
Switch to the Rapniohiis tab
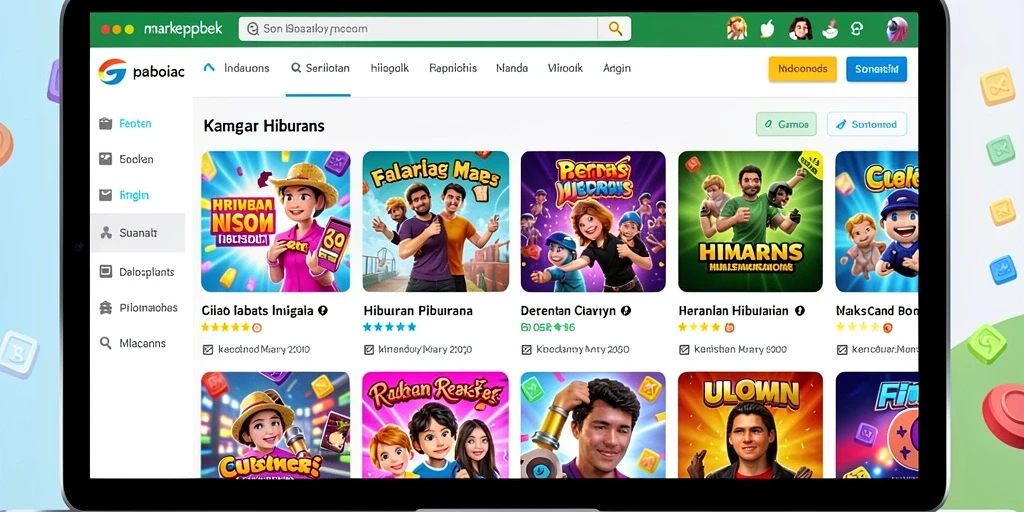pyautogui.click(x=453, y=68)
